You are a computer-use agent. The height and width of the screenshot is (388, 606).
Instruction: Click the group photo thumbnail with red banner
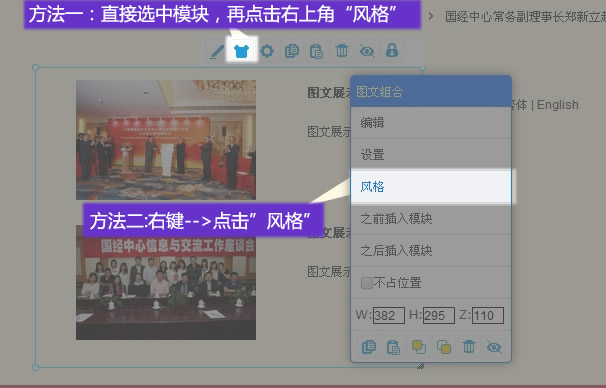[166, 282]
